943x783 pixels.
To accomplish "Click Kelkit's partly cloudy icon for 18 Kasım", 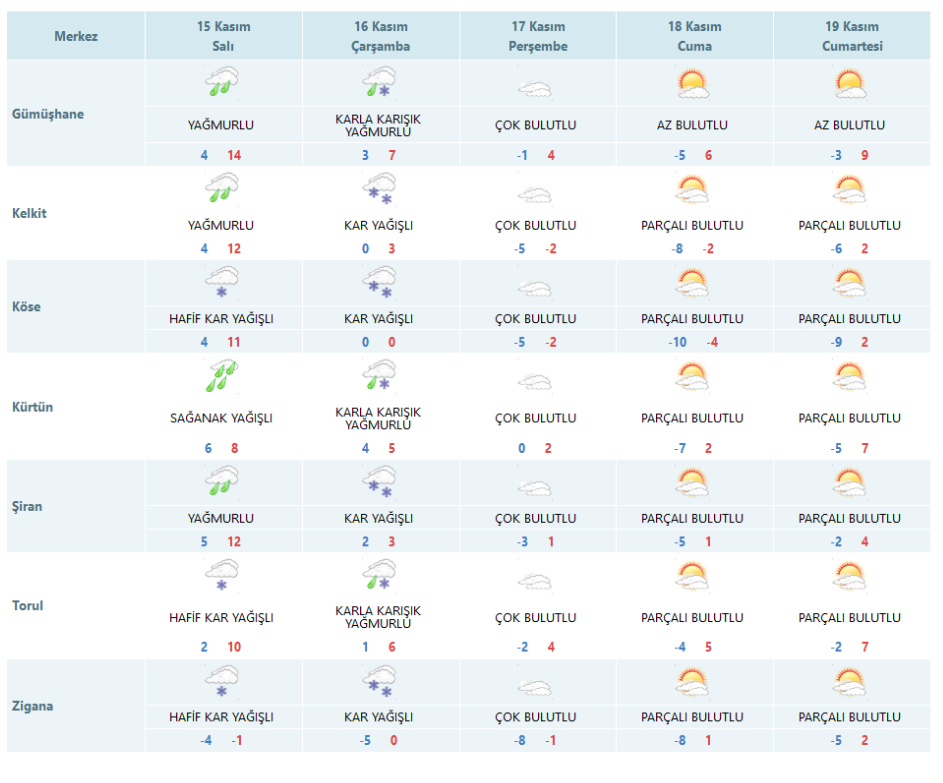I will point(692,189).
